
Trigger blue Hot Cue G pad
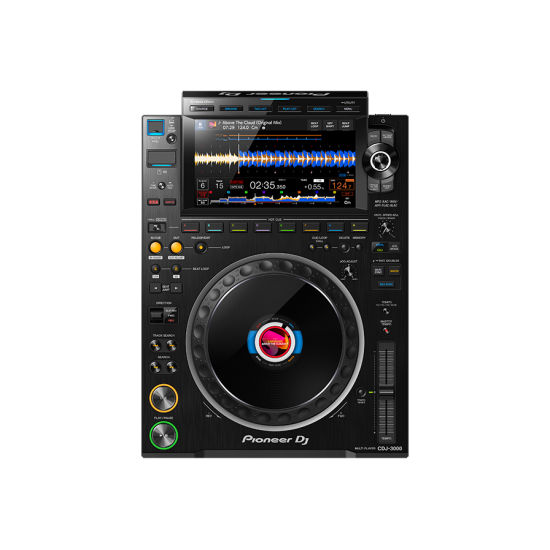(x=335, y=227)
